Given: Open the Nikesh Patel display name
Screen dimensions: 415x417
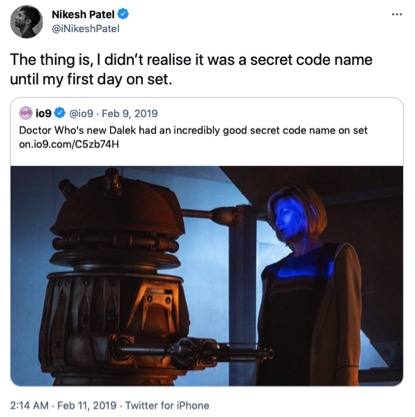Looking at the screenshot, I should tap(83, 14).
